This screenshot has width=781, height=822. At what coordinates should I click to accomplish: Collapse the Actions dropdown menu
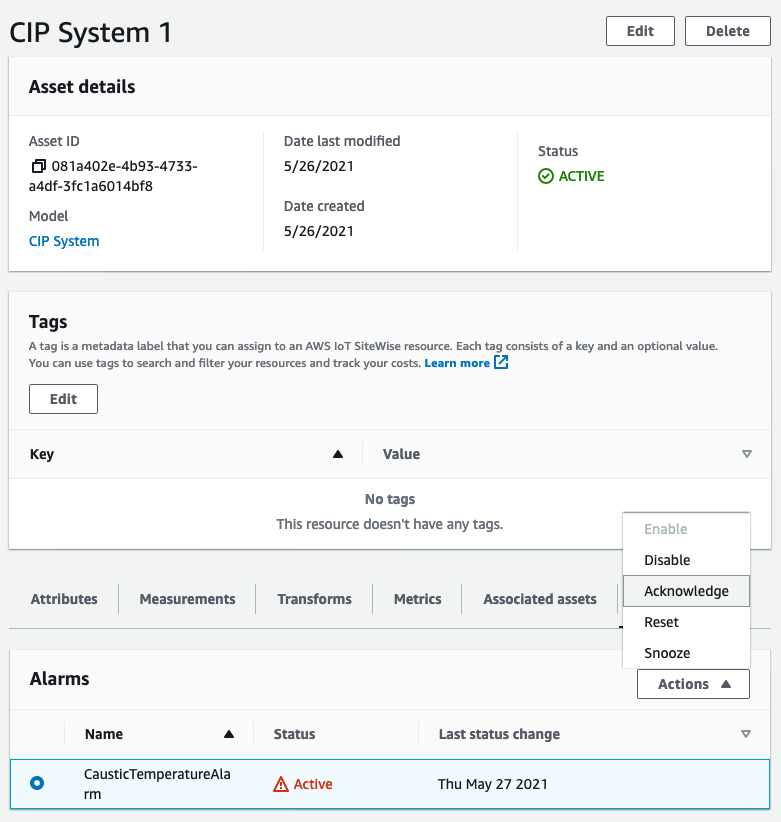[x=693, y=684]
